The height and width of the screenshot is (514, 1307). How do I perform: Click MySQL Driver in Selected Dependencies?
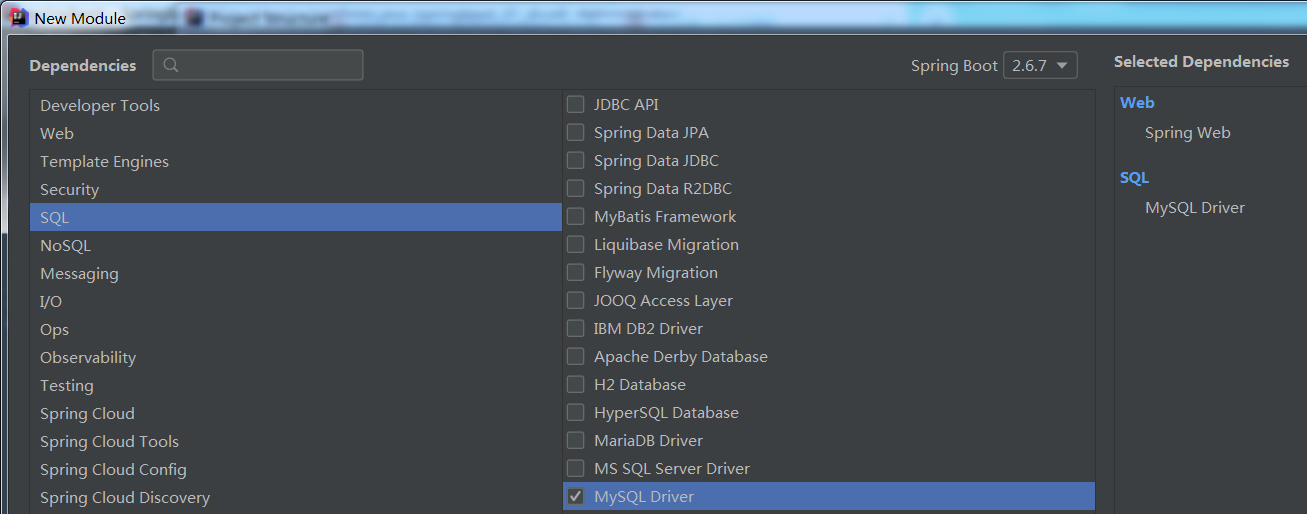pyautogui.click(x=1195, y=208)
